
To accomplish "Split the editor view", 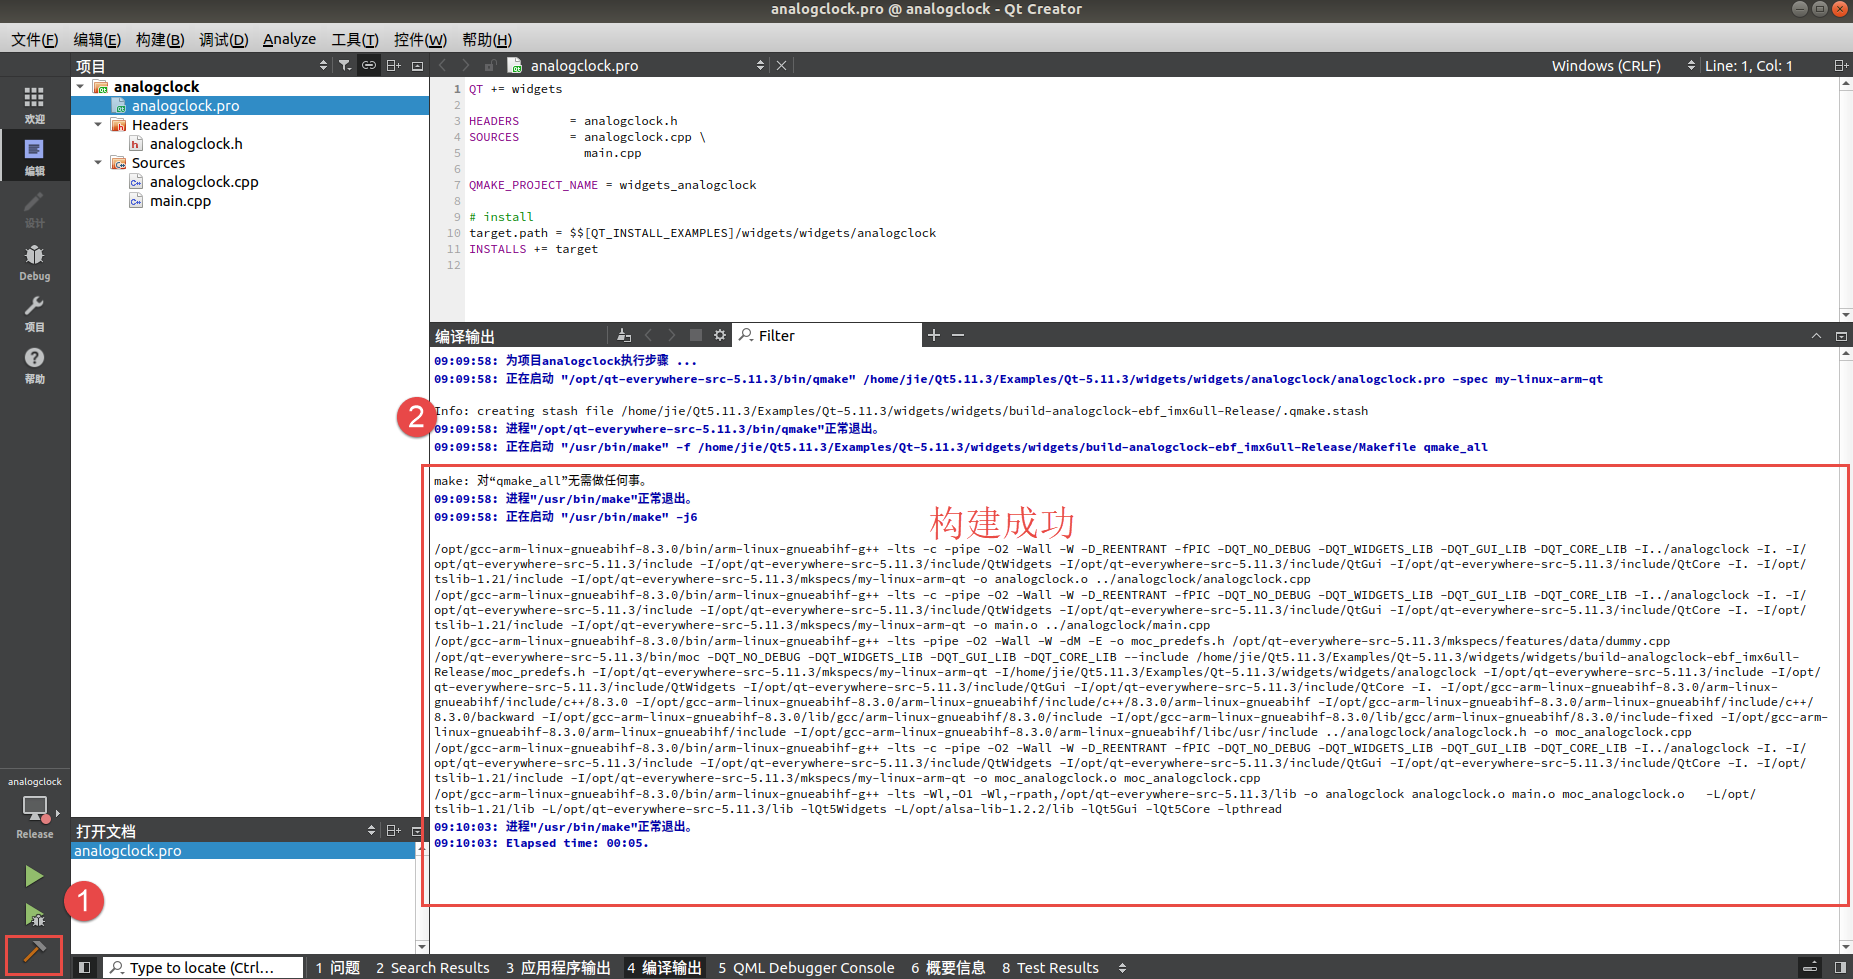I will point(1840,65).
